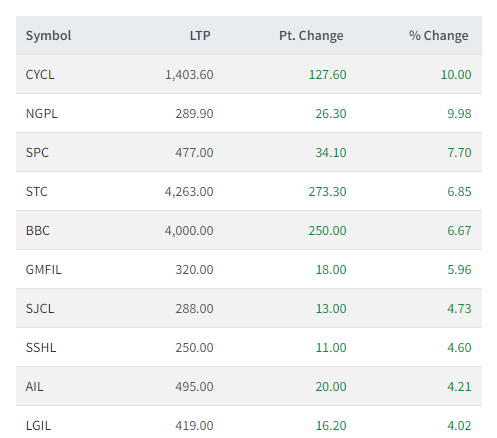Image resolution: width=497 pixels, height=438 pixels.
Task: Sort by Pt. Change column header
Action: pyautogui.click(x=311, y=35)
